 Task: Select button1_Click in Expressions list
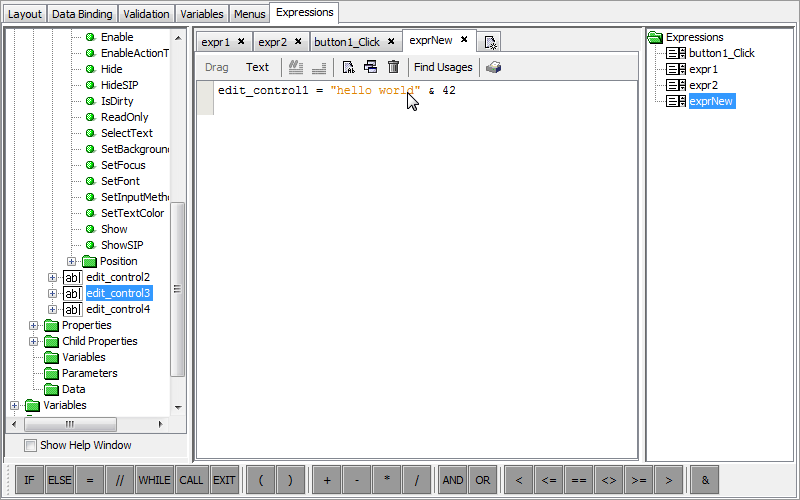(x=721, y=53)
